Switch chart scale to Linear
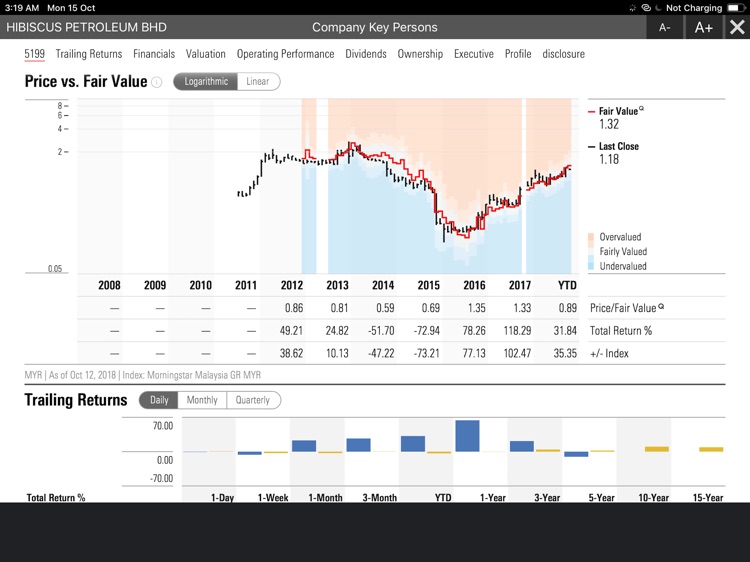Viewport: 750px width, 562px height. coord(258,81)
